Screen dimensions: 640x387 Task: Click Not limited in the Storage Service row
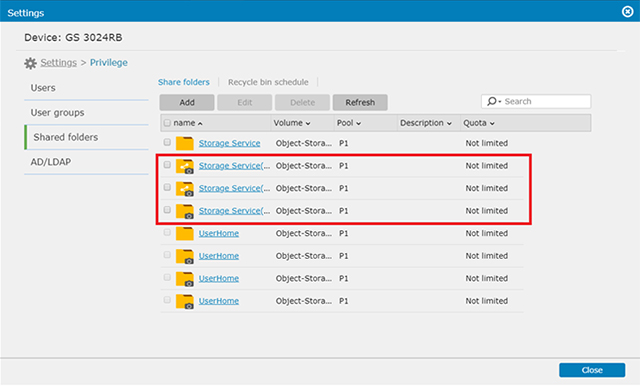tap(487, 143)
